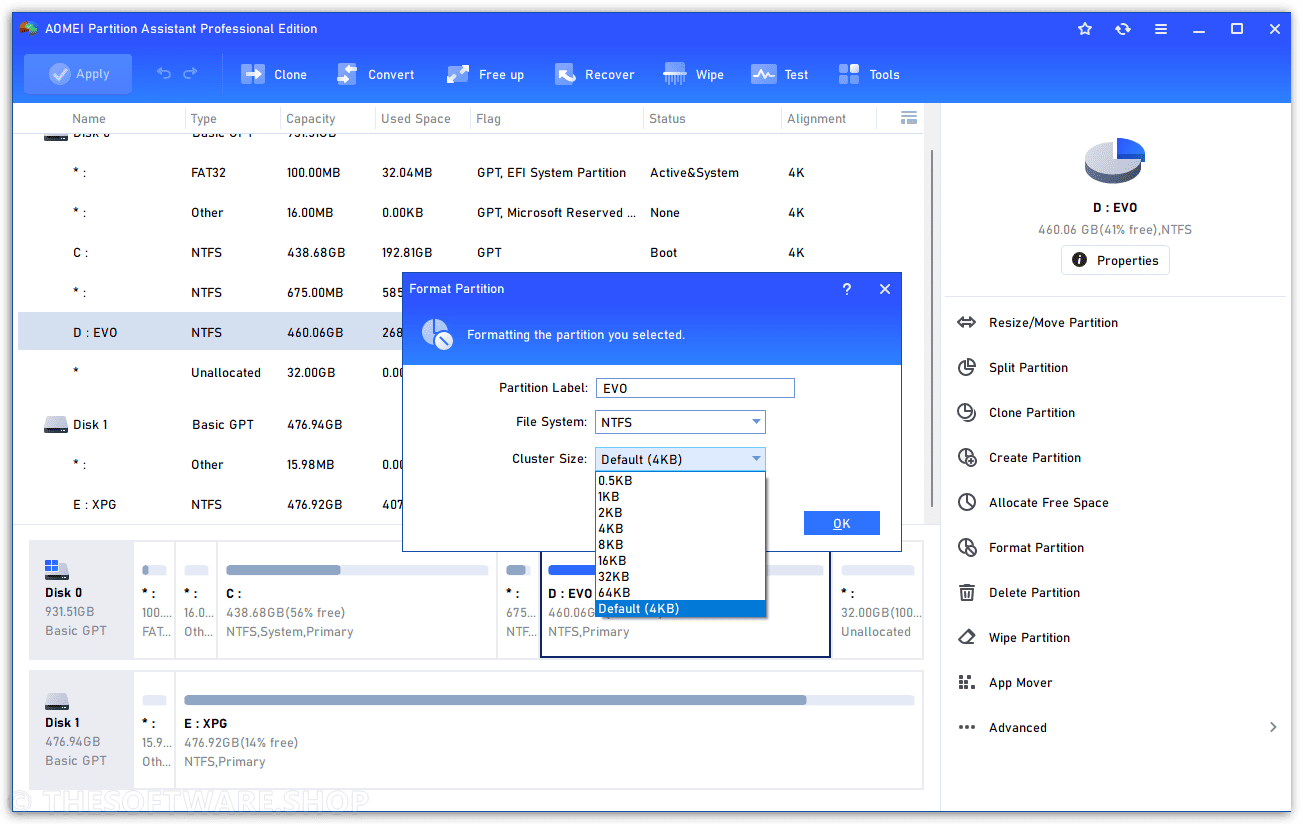Click the Disk 1 icon in disk map
Screen dimensions: 1303x824
tap(58, 701)
